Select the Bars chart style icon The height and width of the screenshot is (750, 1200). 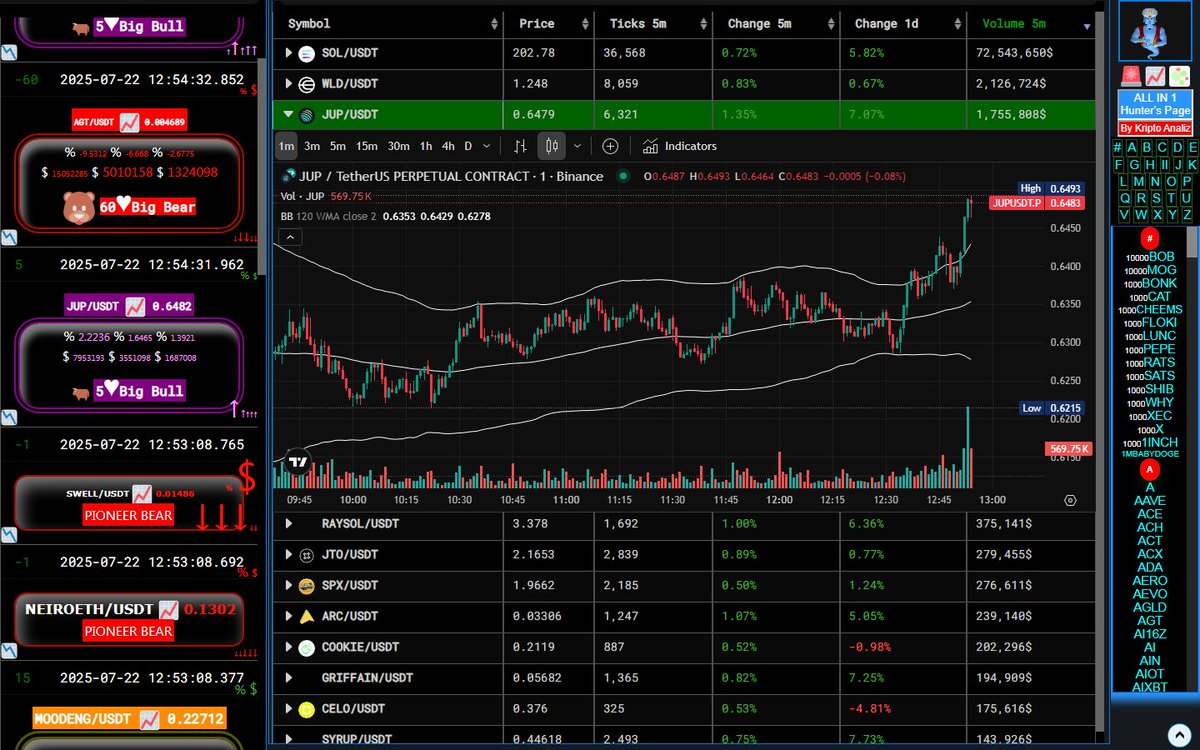pos(520,146)
